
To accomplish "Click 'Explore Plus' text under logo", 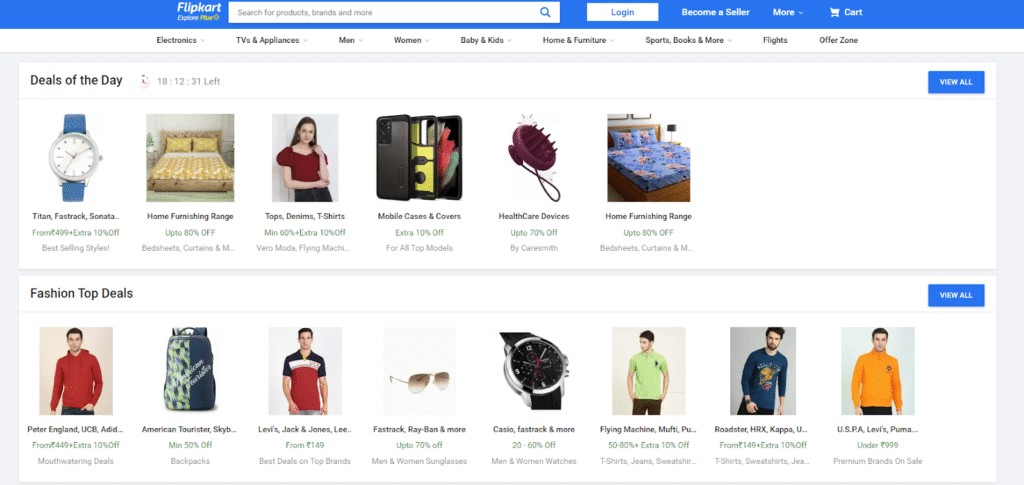I will (x=199, y=18).
